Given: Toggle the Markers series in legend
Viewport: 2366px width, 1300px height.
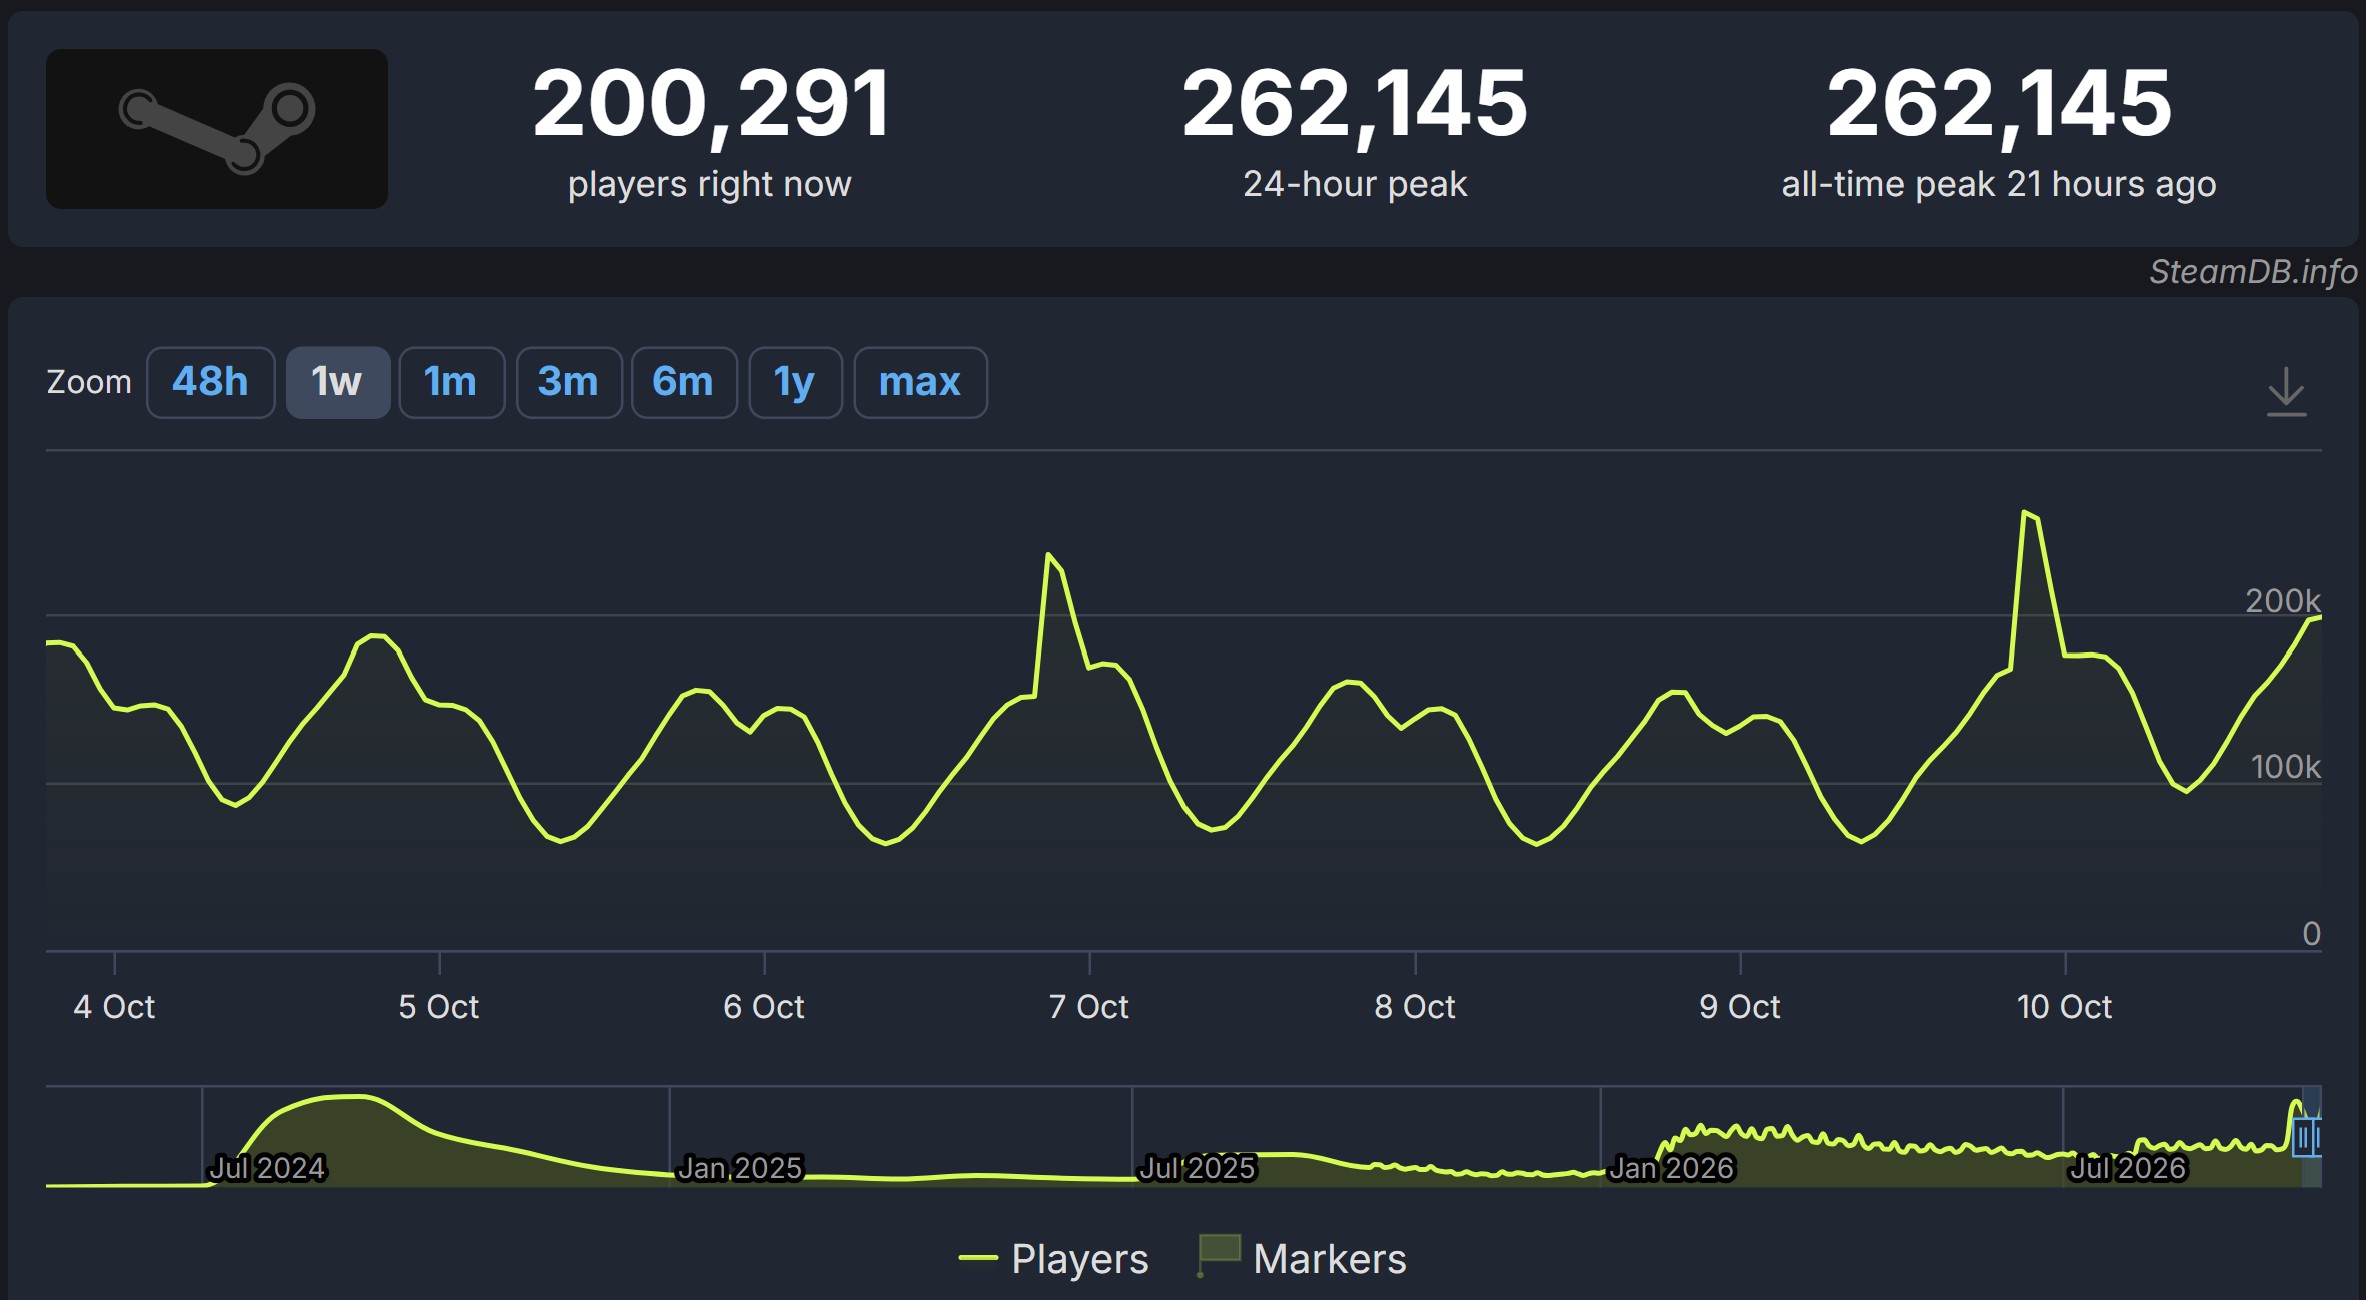Looking at the screenshot, I should pos(1302,1258).
